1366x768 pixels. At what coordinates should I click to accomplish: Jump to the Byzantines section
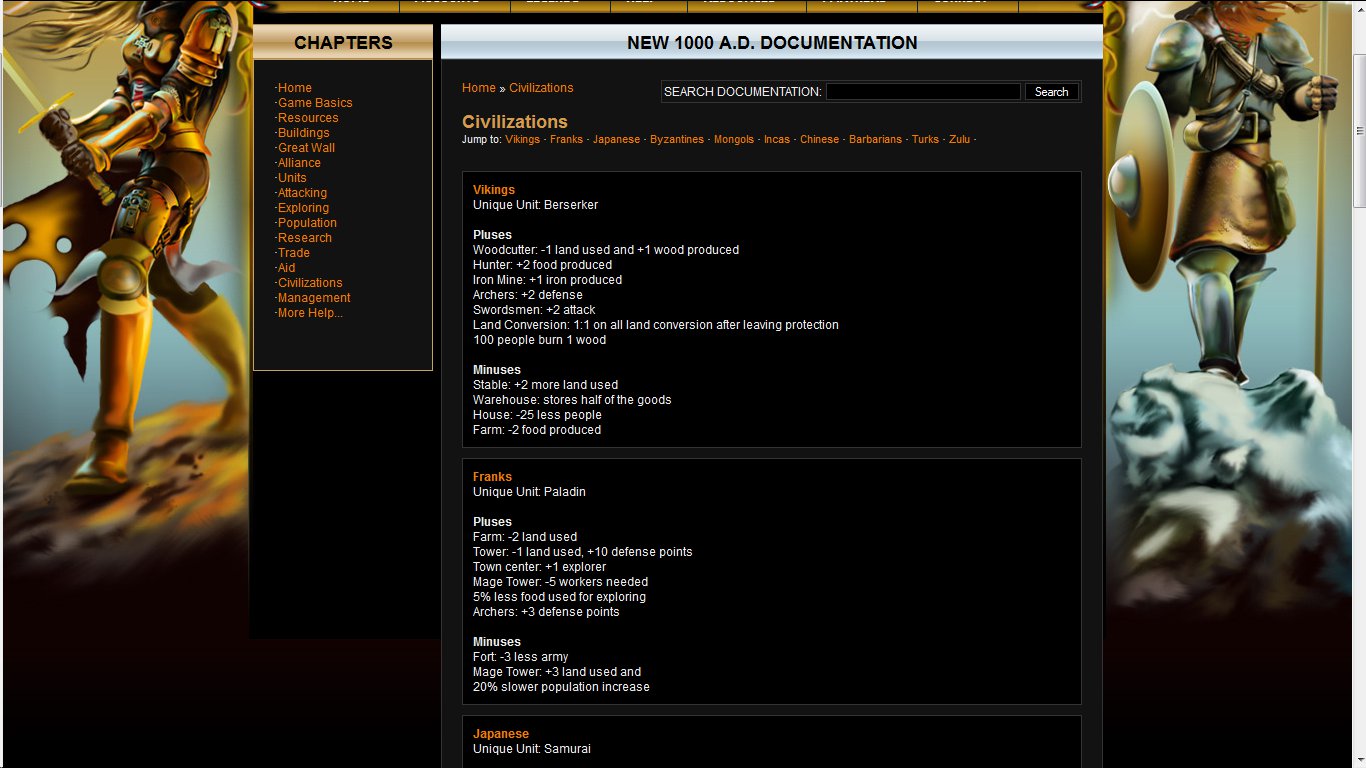pyautogui.click(x=676, y=140)
